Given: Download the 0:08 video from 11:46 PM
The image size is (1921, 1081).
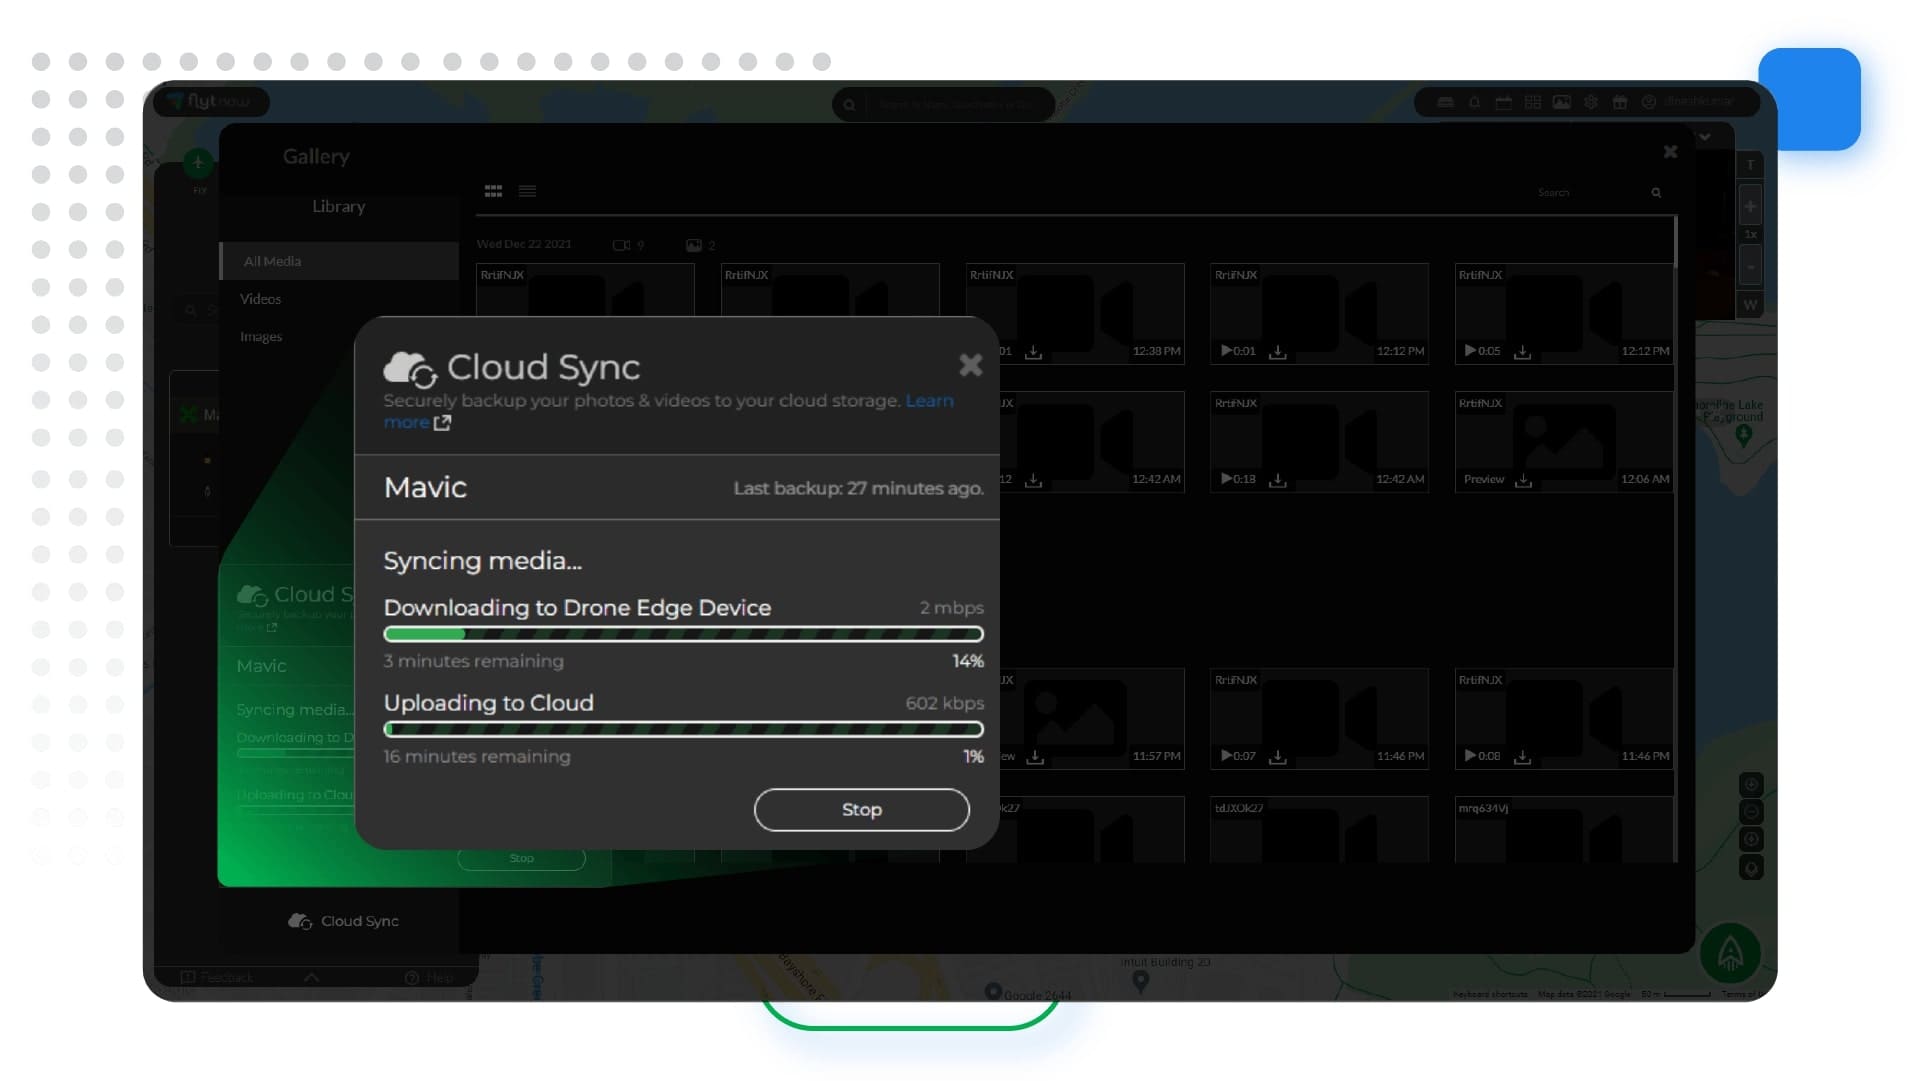Looking at the screenshot, I should pos(1523,757).
